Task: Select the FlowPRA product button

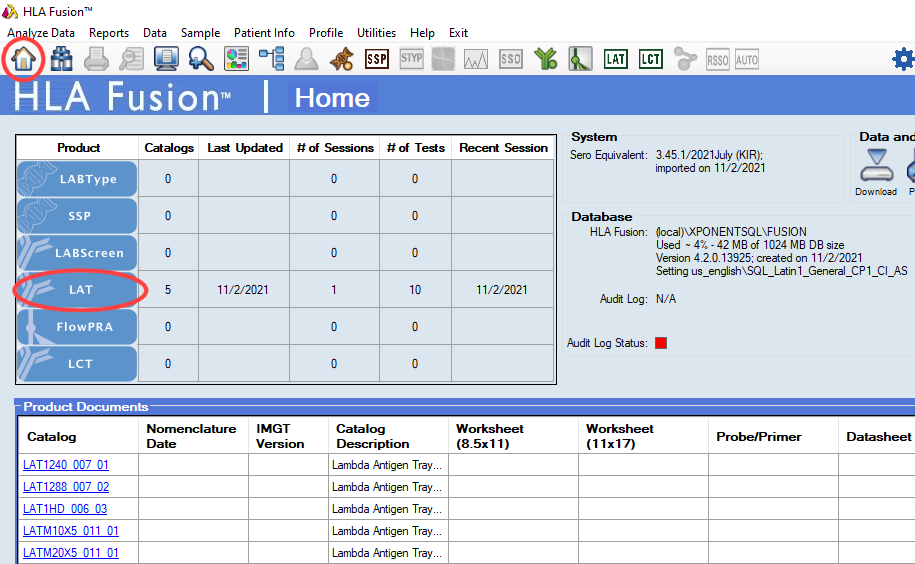Action: point(77,327)
